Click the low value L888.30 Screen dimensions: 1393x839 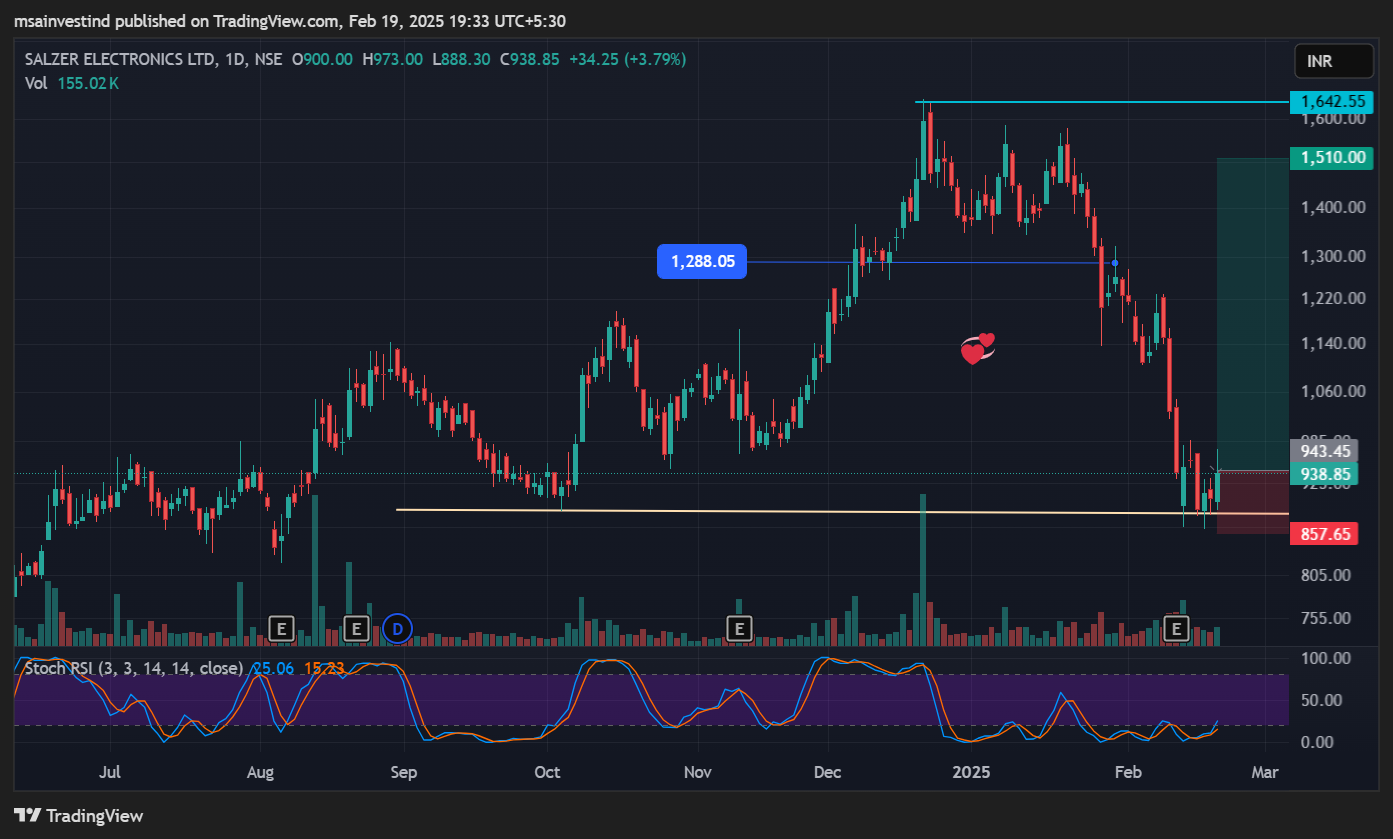pyautogui.click(x=461, y=59)
